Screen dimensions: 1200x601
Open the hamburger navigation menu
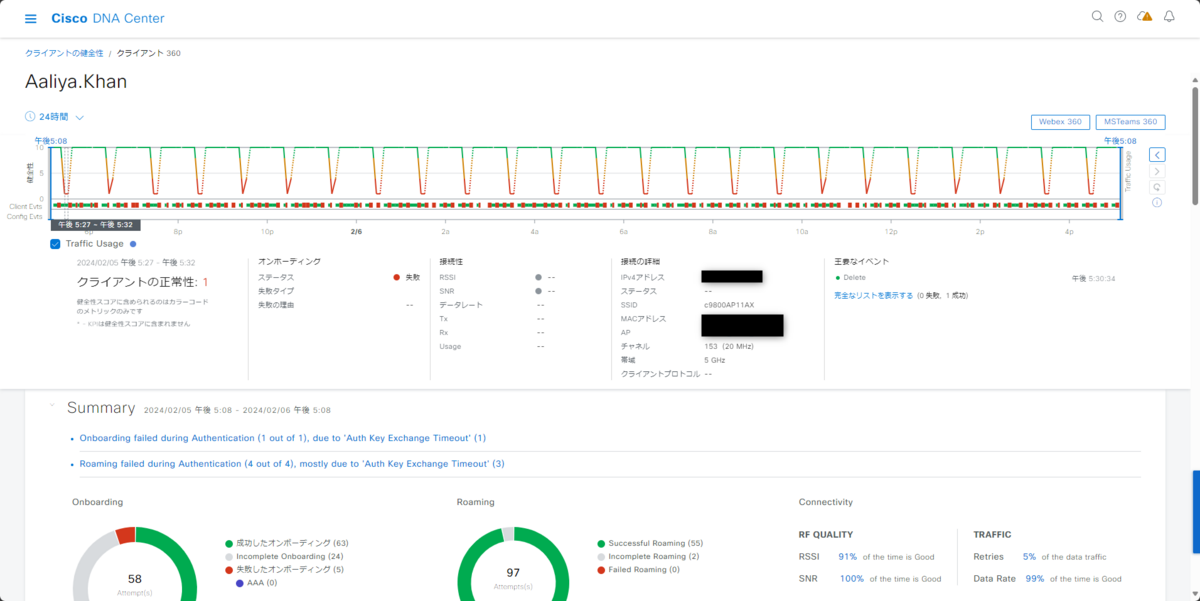(x=31, y=19)
